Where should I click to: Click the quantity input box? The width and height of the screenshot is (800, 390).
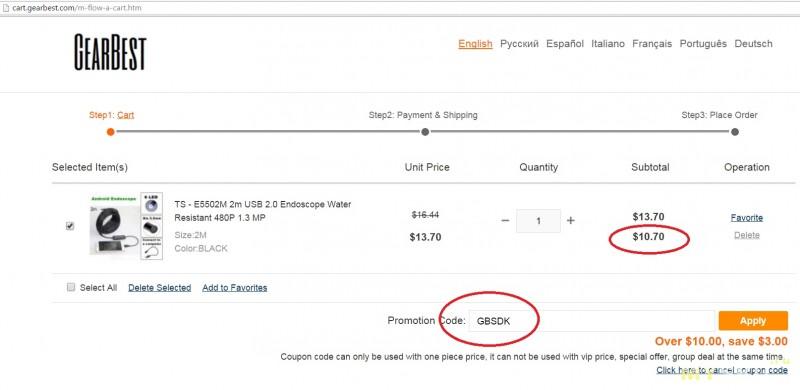point(538,221)
